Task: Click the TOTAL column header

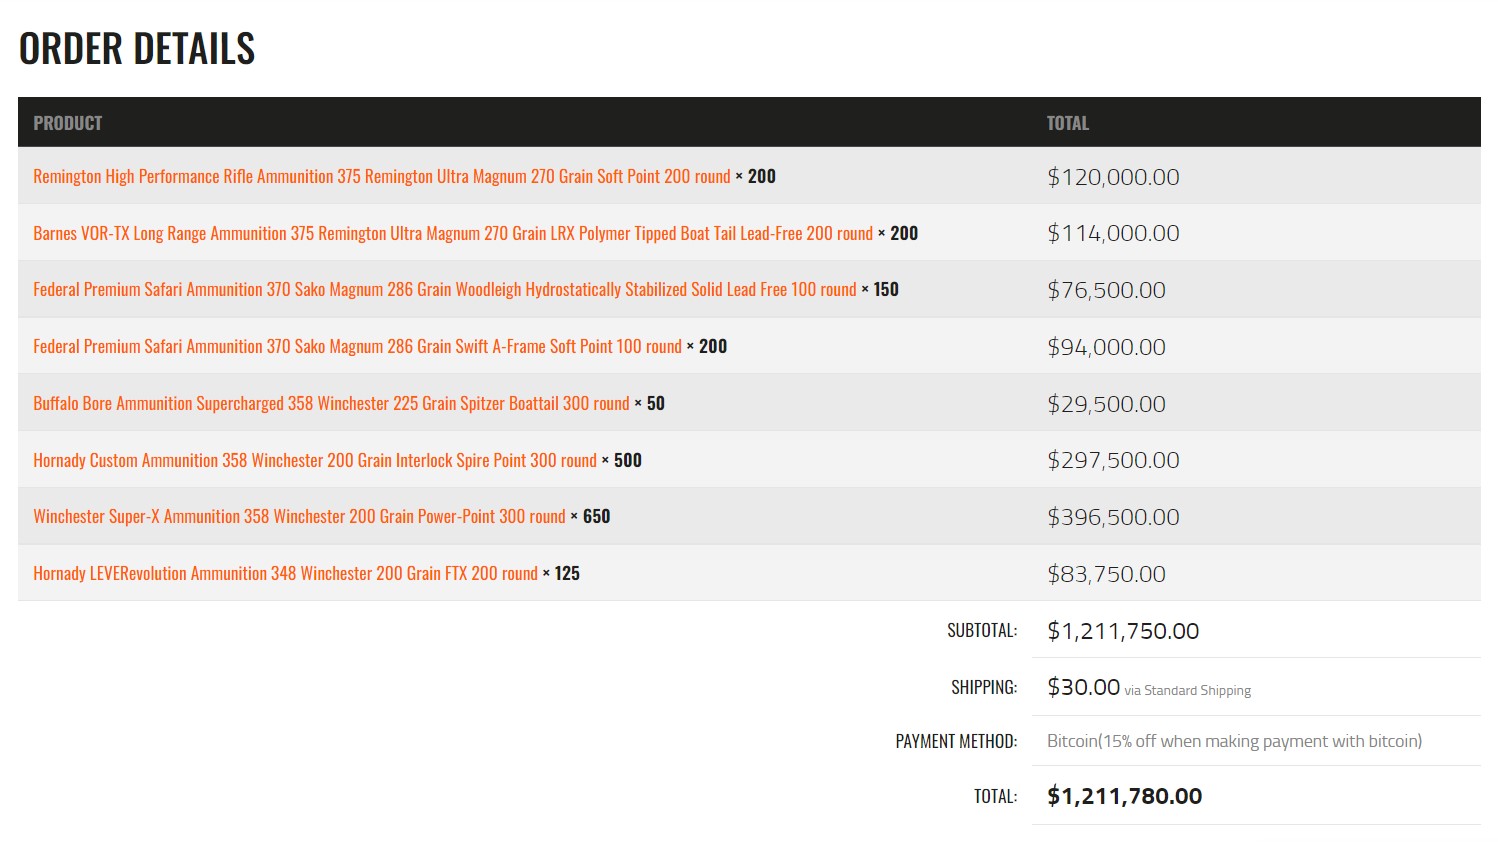Action: 1067,123
